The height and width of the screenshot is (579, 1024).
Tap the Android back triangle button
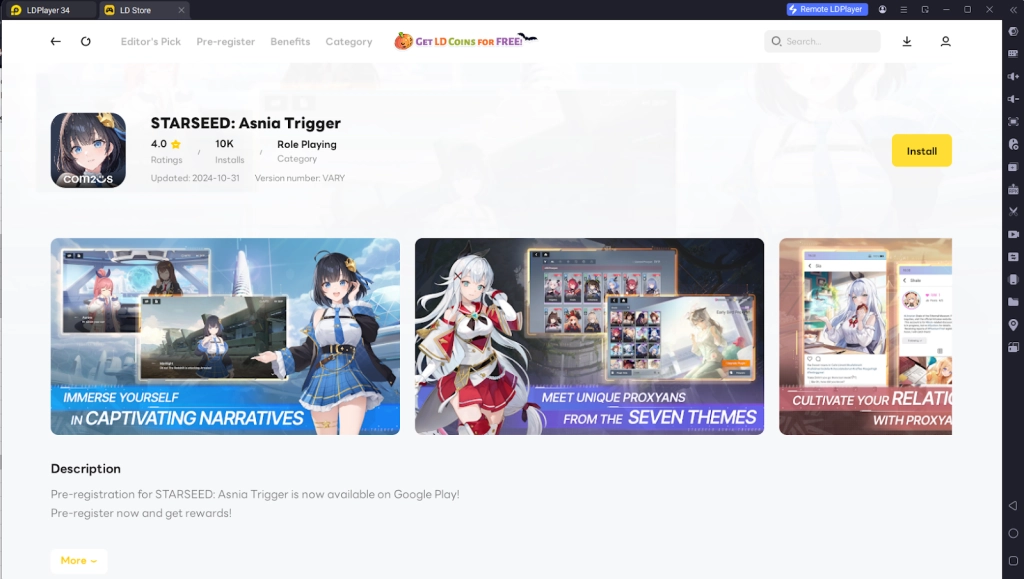[1013, 506]
